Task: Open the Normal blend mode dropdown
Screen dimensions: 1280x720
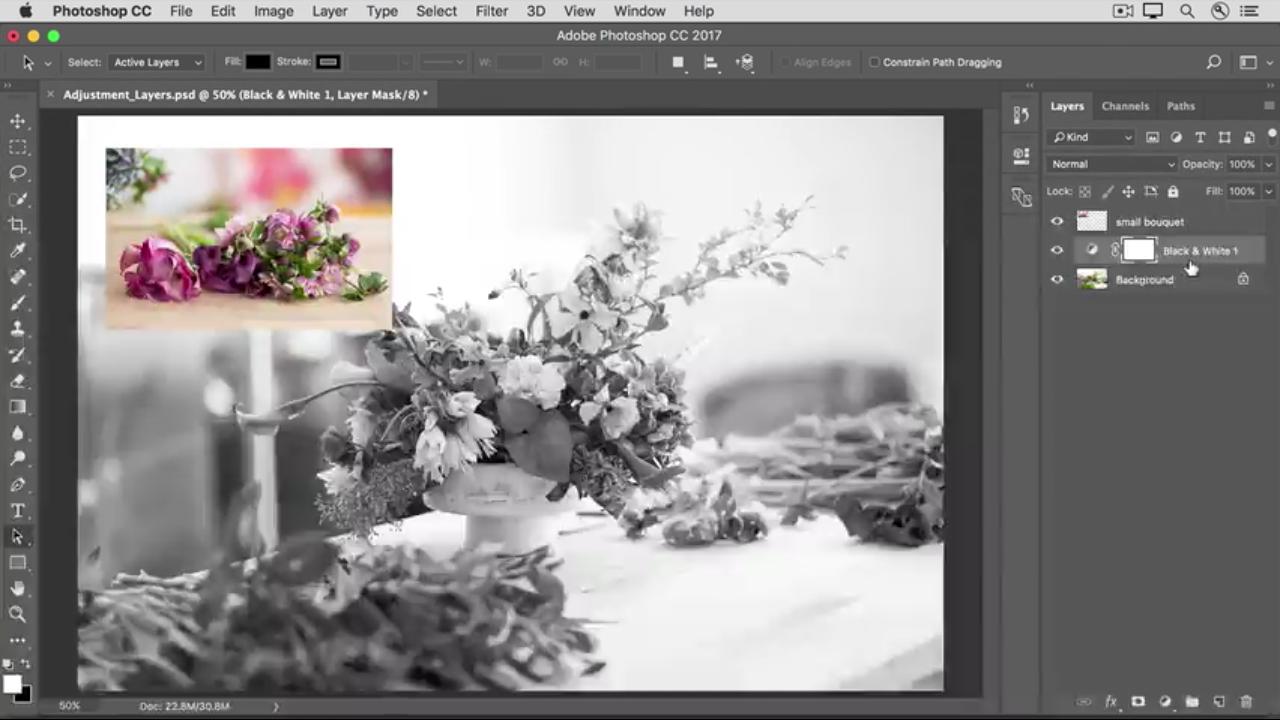Action: pos(1112,164)
